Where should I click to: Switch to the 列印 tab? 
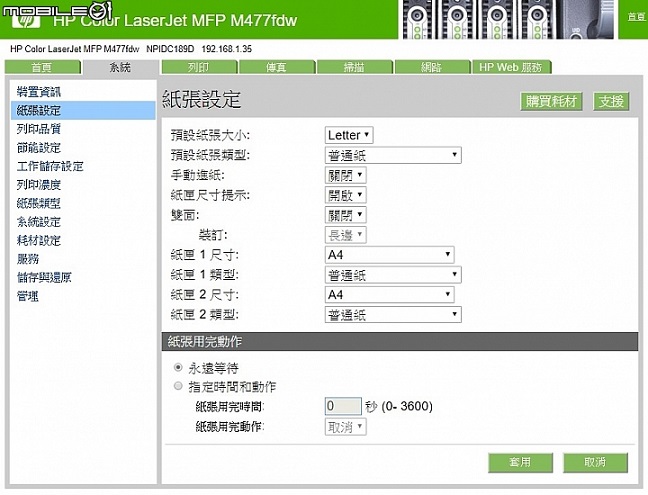[199, 67]
